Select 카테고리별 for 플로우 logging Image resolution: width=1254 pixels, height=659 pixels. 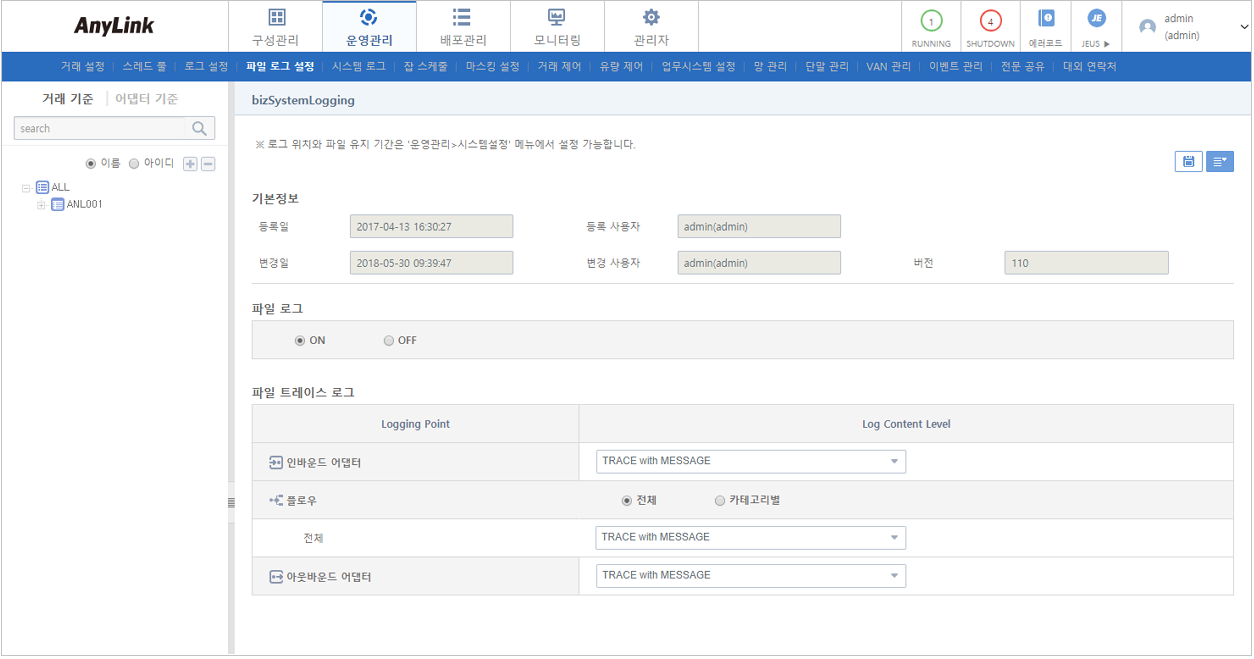click(720, 499)
